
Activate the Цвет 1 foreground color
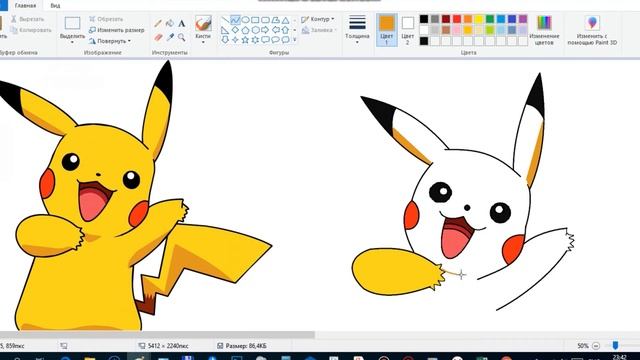pos(387,29)
